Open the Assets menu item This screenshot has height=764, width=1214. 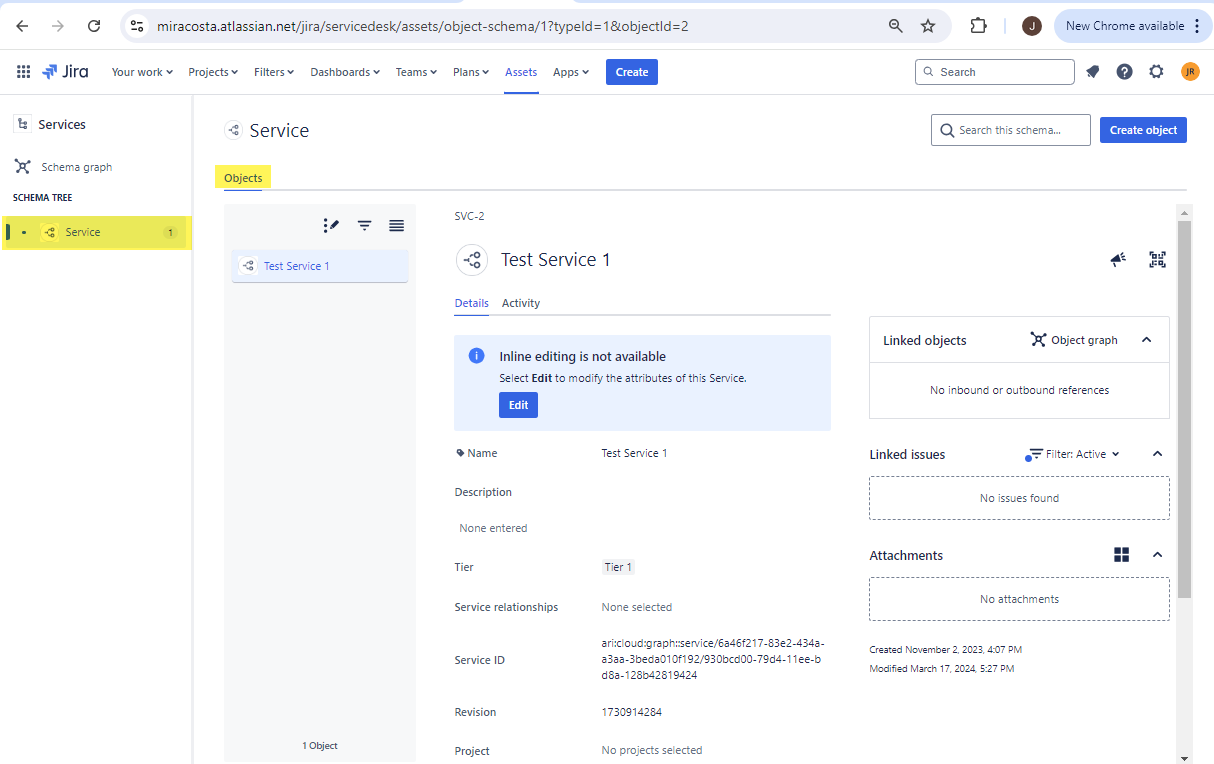point(521,72)
